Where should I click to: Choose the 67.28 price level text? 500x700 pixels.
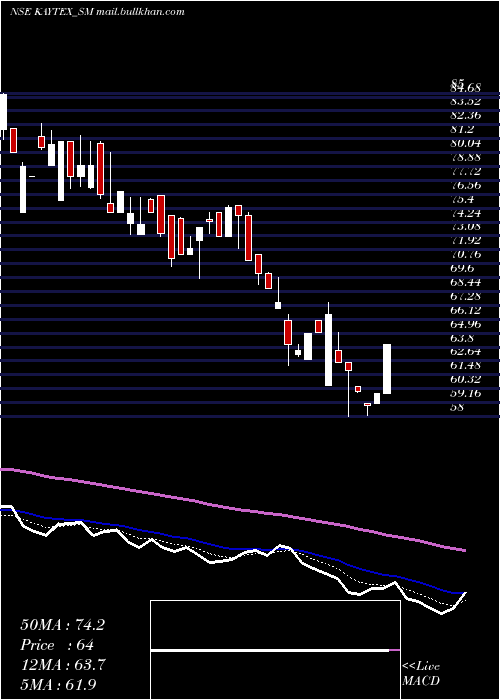466,296
